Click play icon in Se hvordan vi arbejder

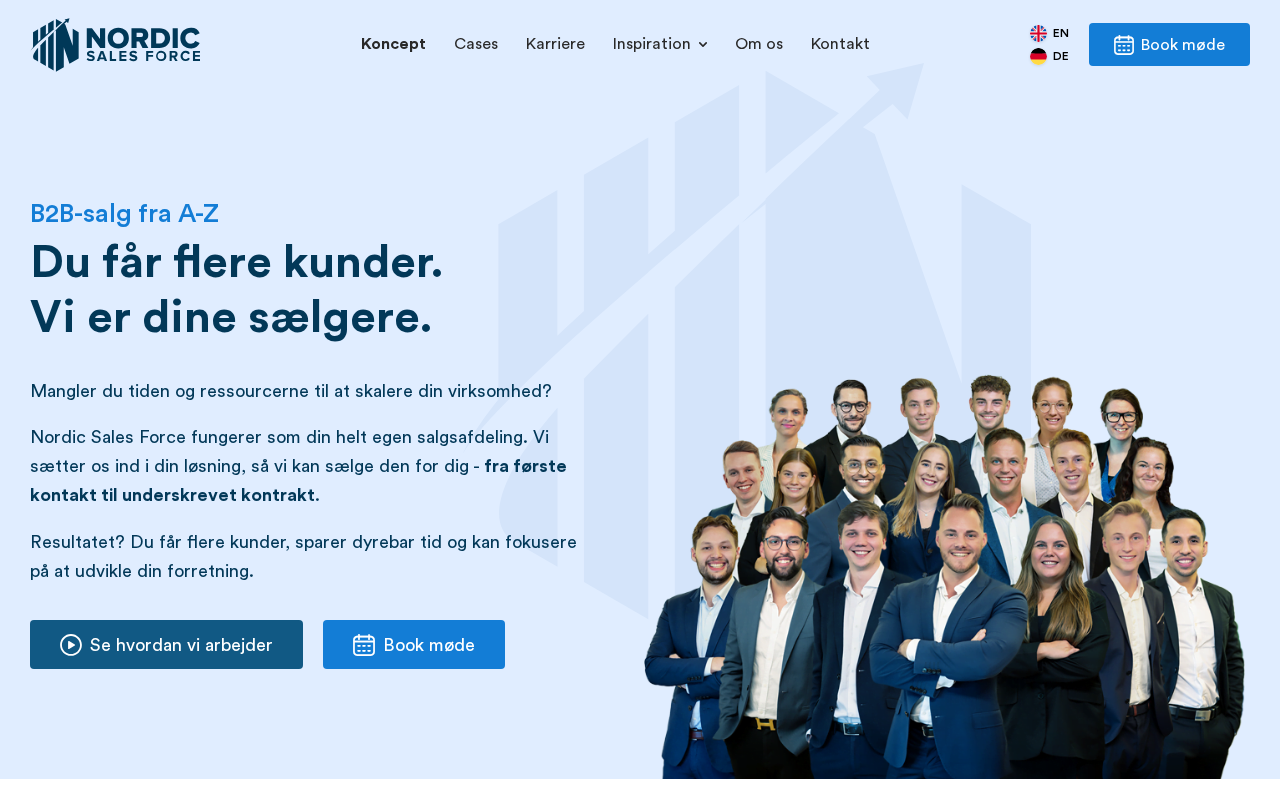[71, 645]
